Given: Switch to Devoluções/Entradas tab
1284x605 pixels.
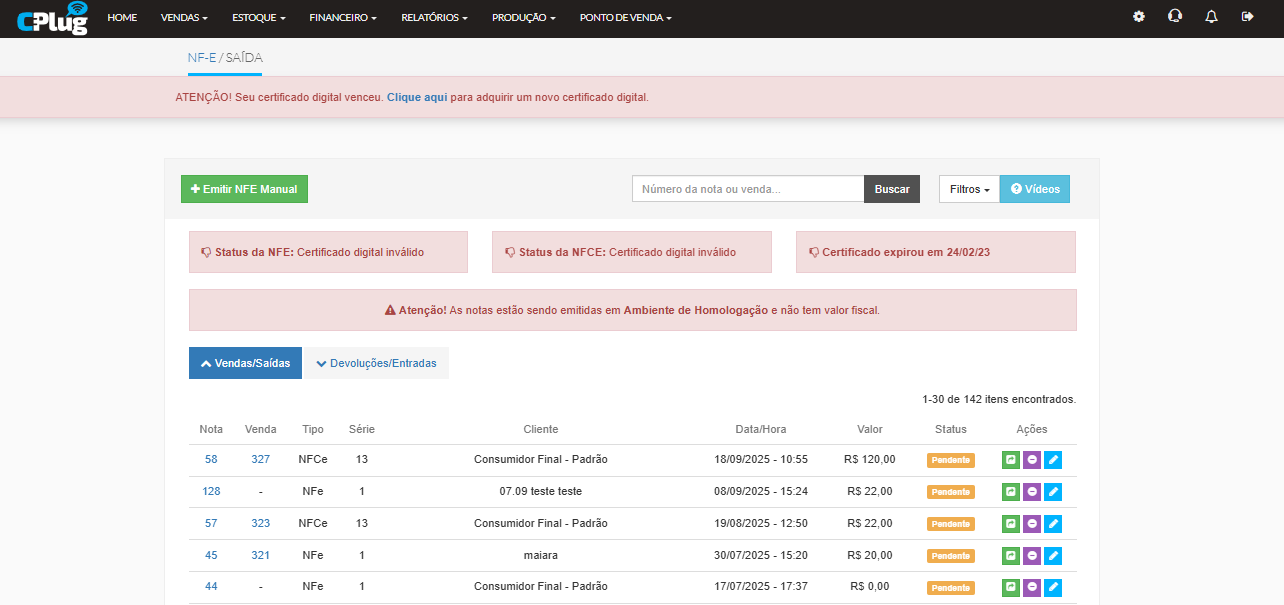Looking at the screenshot, I should point(376,364).
